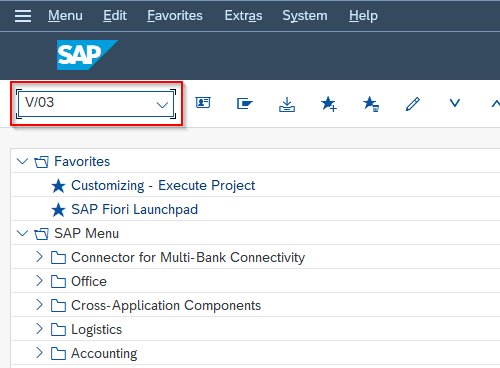Viewport: 500px width, 368px height.
Task: Expand the Cross-Application Components node
Action: [x=39, y=305]
